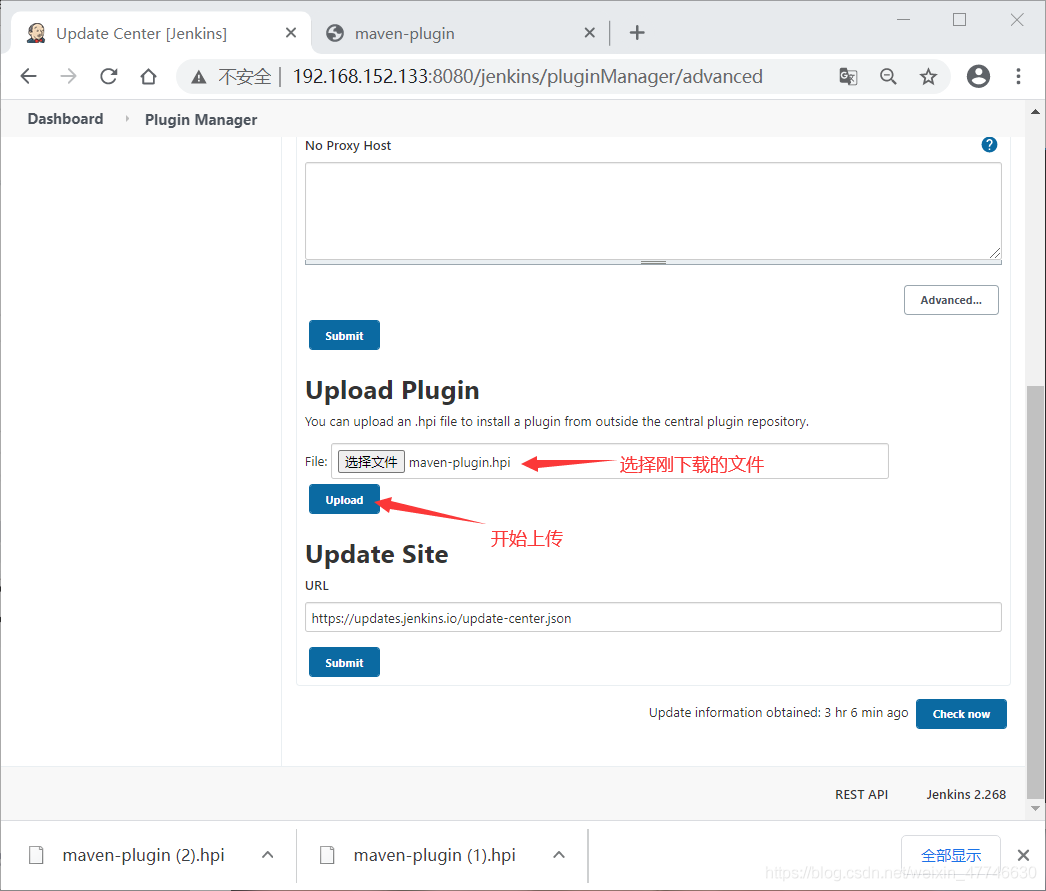Go to the browser home page
The width and height of the screenshot is (1046, 891).
point(149,77)
